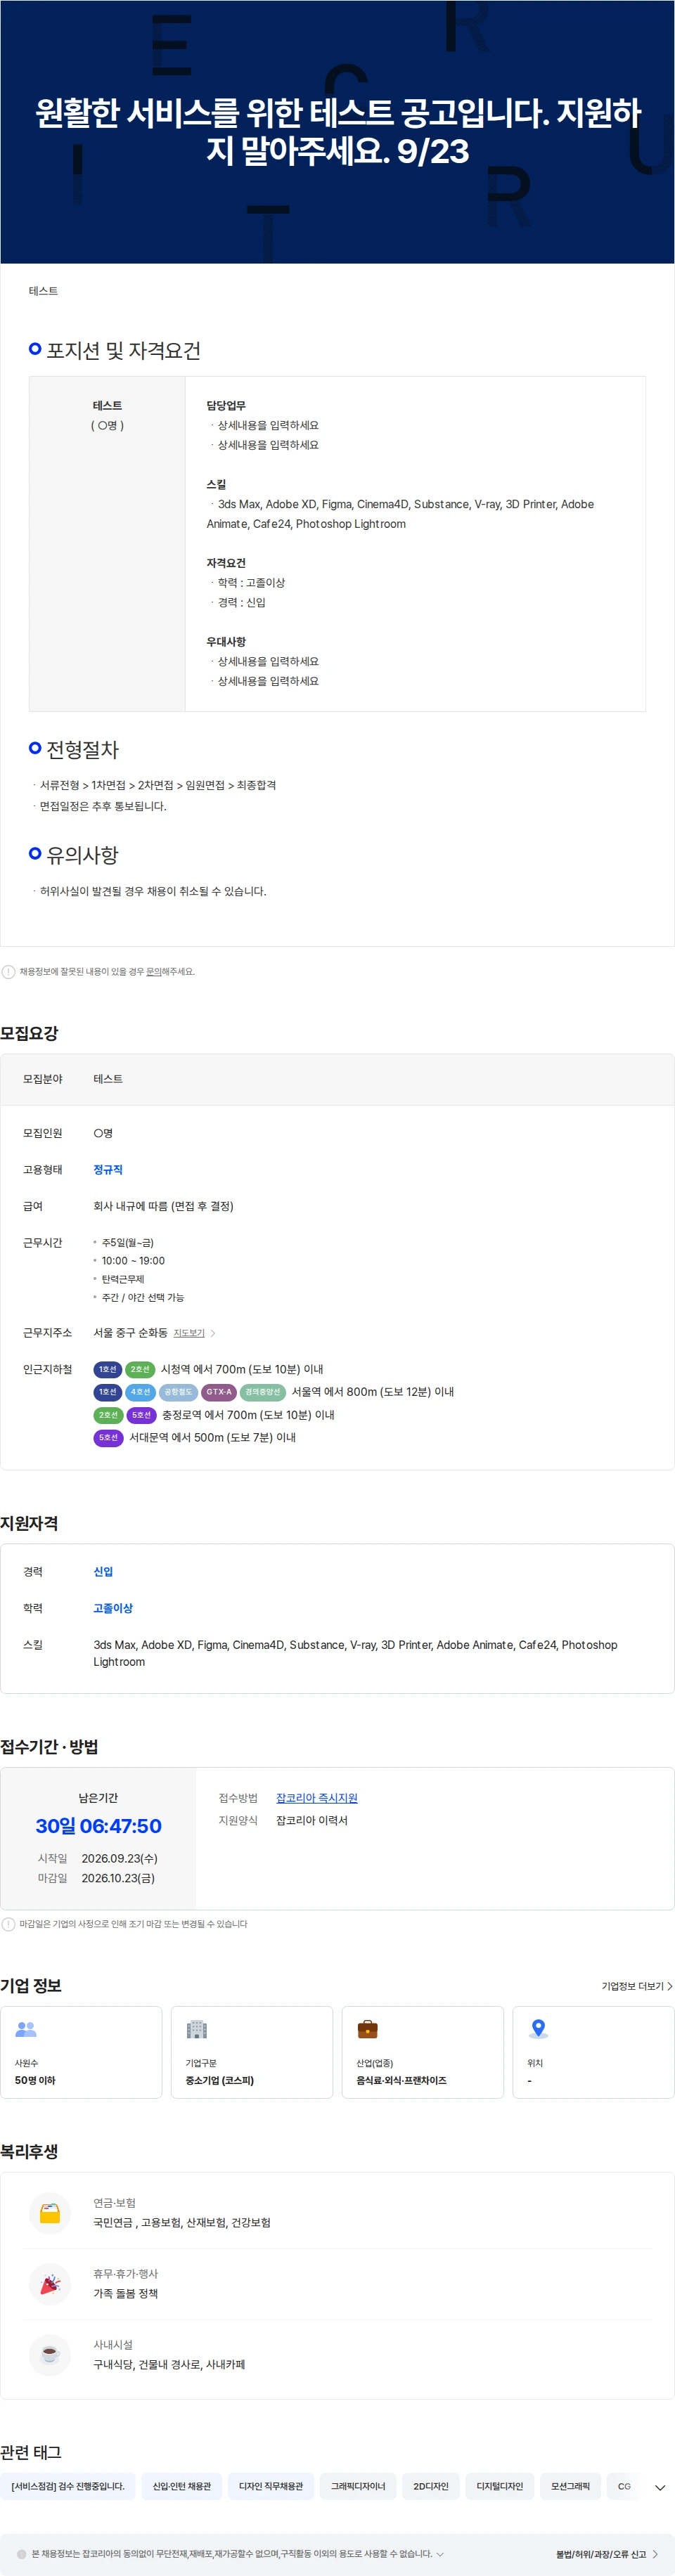
Task: Click the 서울 중구 순화동 address
Action: coord(130,1333)
